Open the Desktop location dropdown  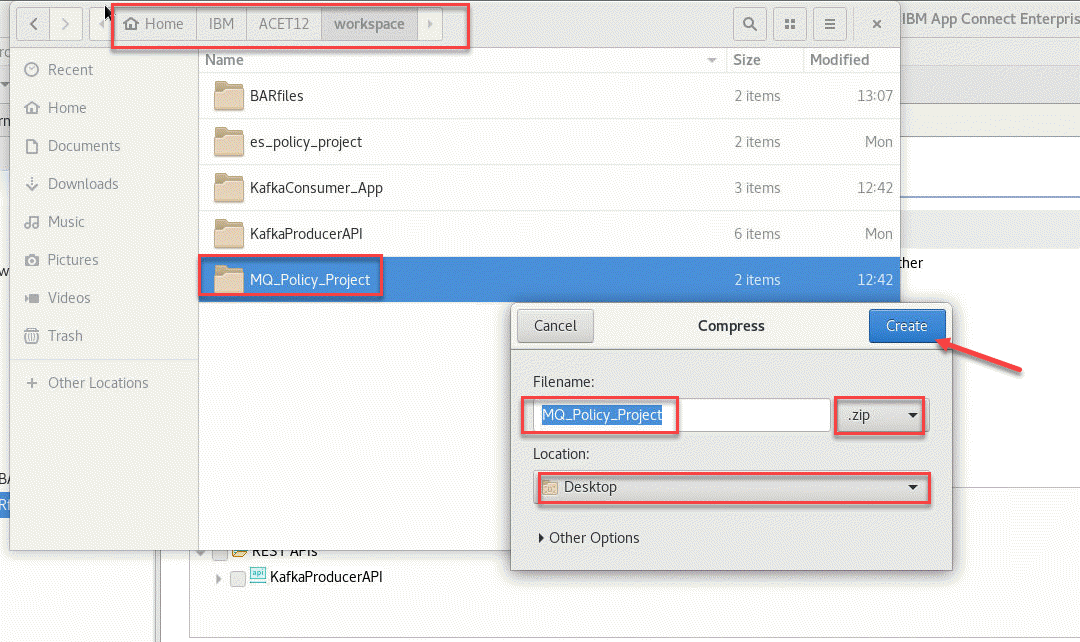click(732, 487)
